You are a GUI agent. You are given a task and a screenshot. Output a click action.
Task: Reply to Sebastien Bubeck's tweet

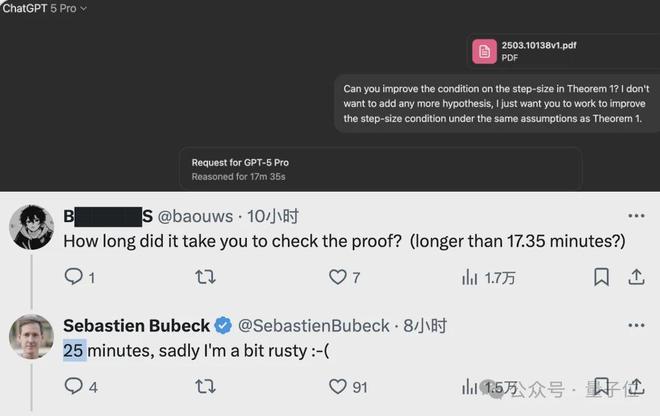pyautogui.click(x=73, y=386)
